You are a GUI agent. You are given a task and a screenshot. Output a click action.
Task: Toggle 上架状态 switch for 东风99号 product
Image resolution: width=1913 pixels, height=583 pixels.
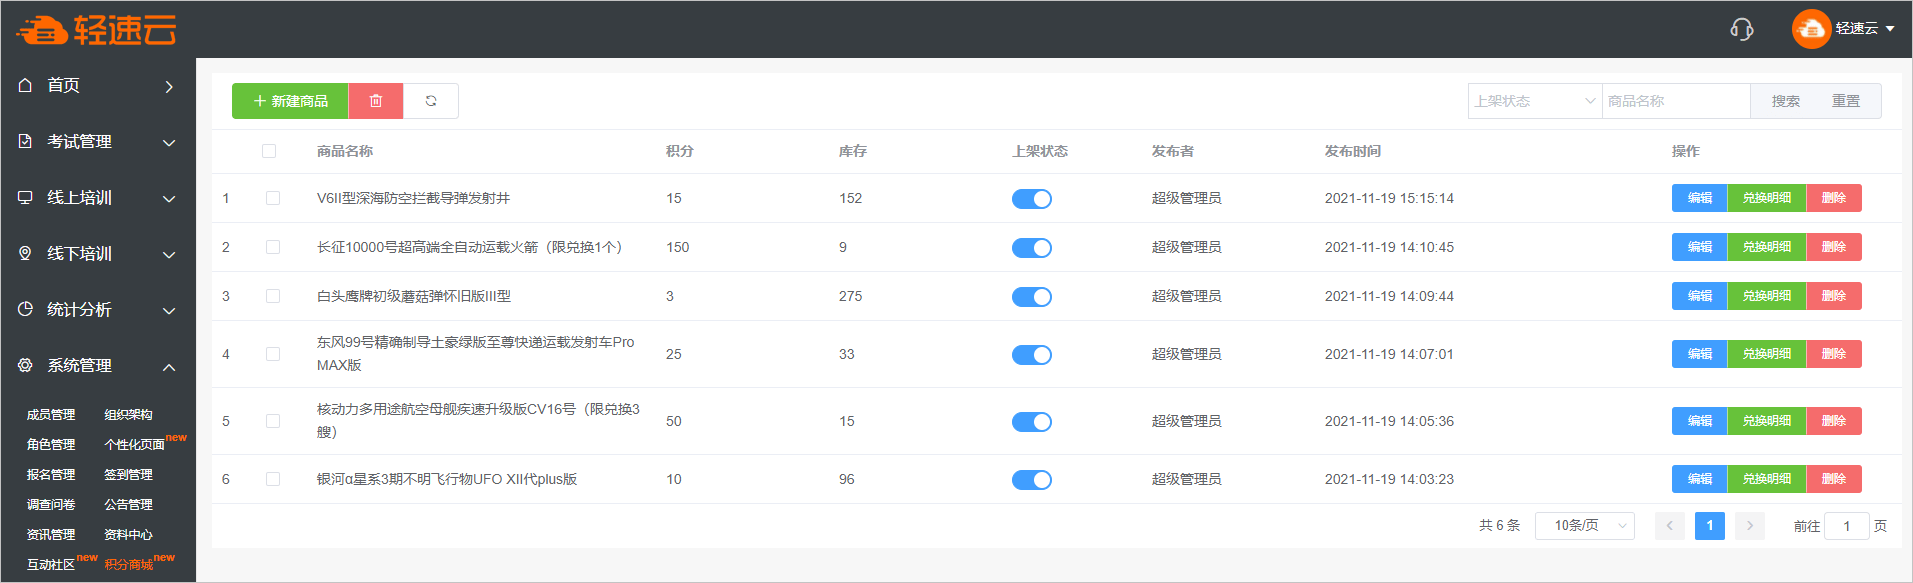pyautogui.click(x=1031, y=355)
